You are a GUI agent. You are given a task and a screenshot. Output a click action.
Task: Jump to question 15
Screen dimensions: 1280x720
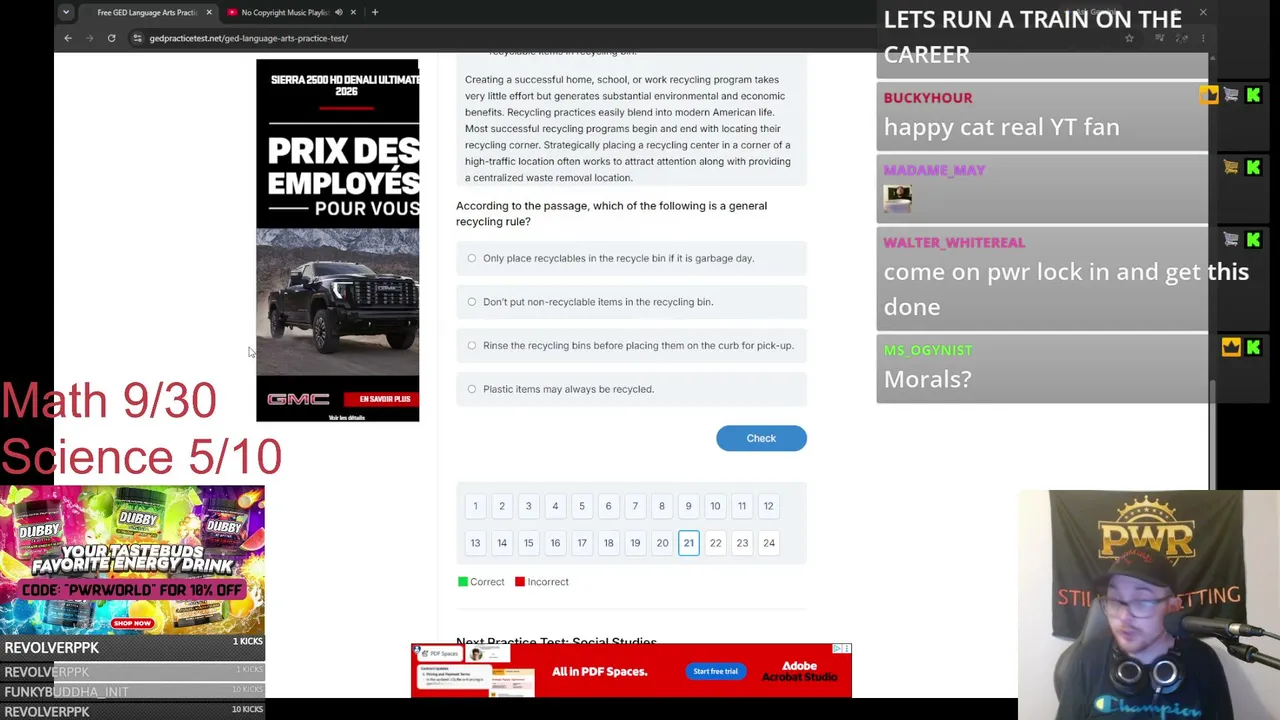click(528, 543)
